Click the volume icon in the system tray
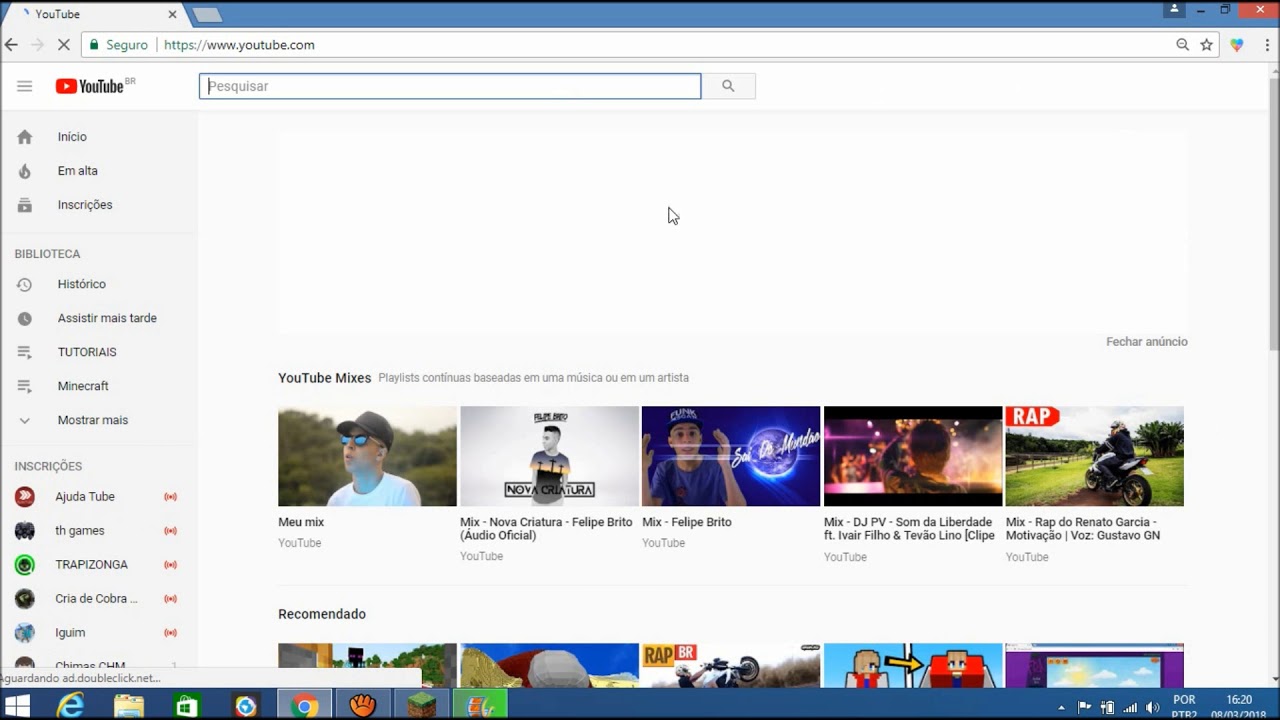Viewport: 1280px width, 720px height. pyautogui.click(x=1152, y=707)
